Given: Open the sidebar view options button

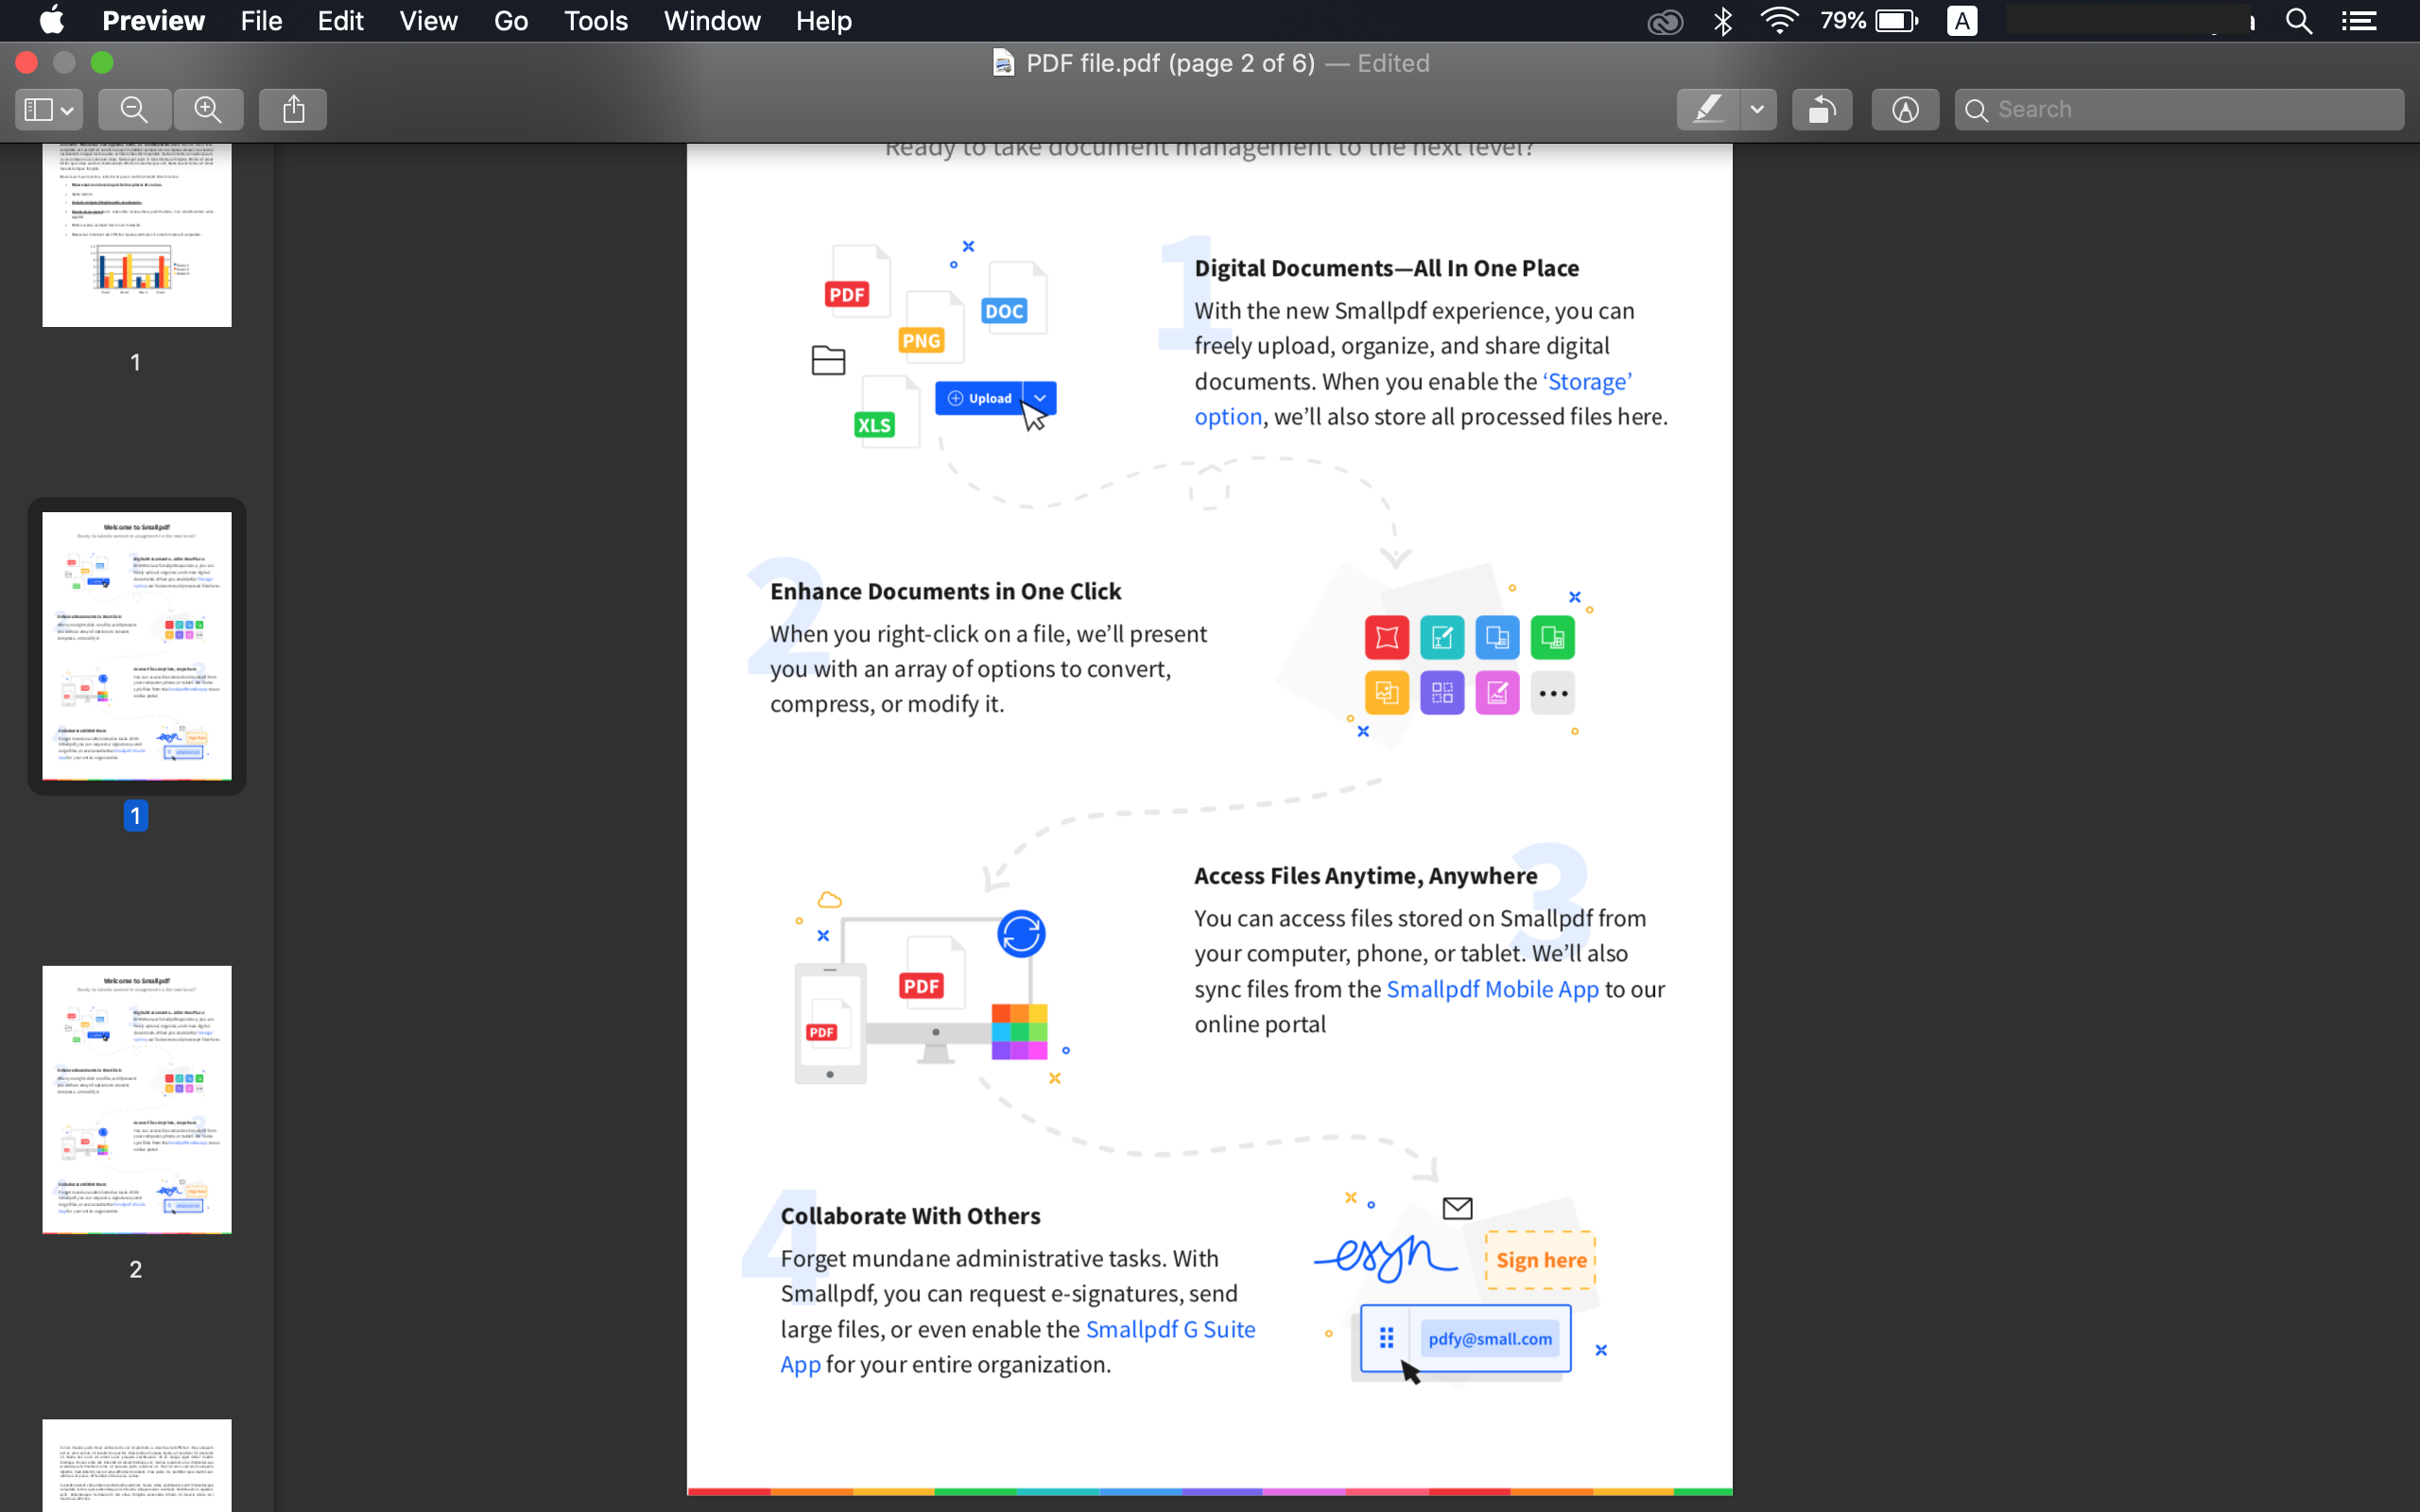Looking at the screenshot, I should pyautogui.click(x=49, y=109).
